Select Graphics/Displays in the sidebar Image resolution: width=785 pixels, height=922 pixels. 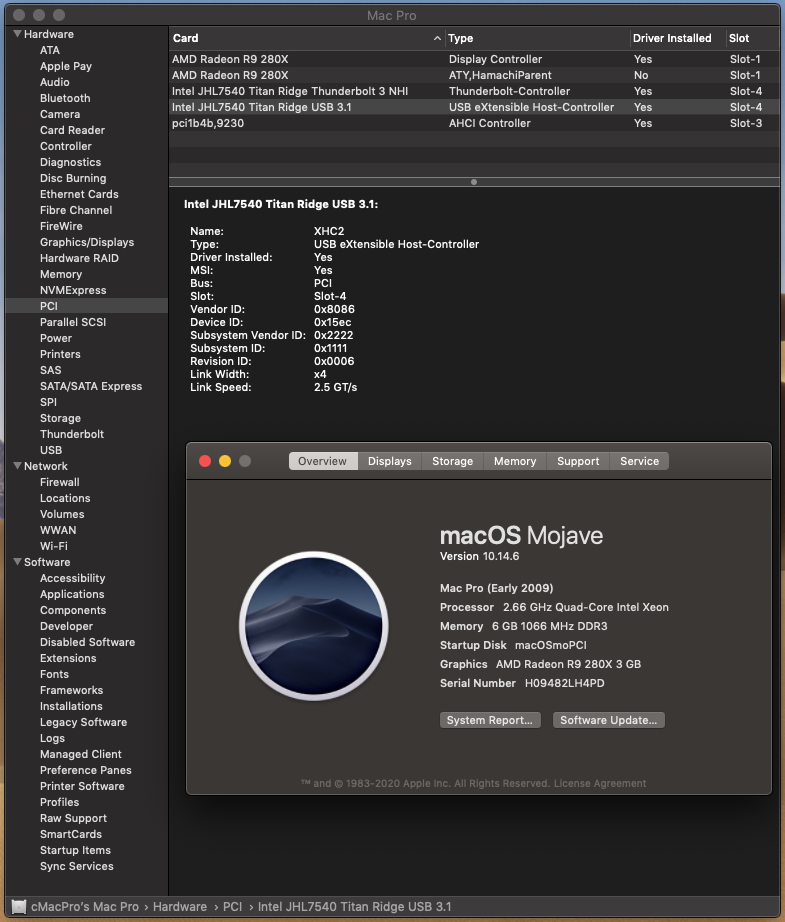87,242
